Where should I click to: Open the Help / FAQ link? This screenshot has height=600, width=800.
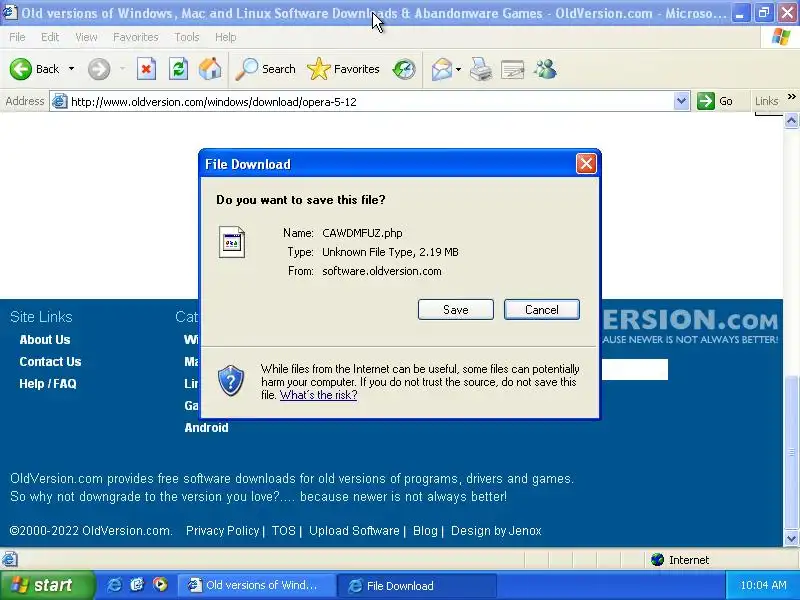click(48, 384)
